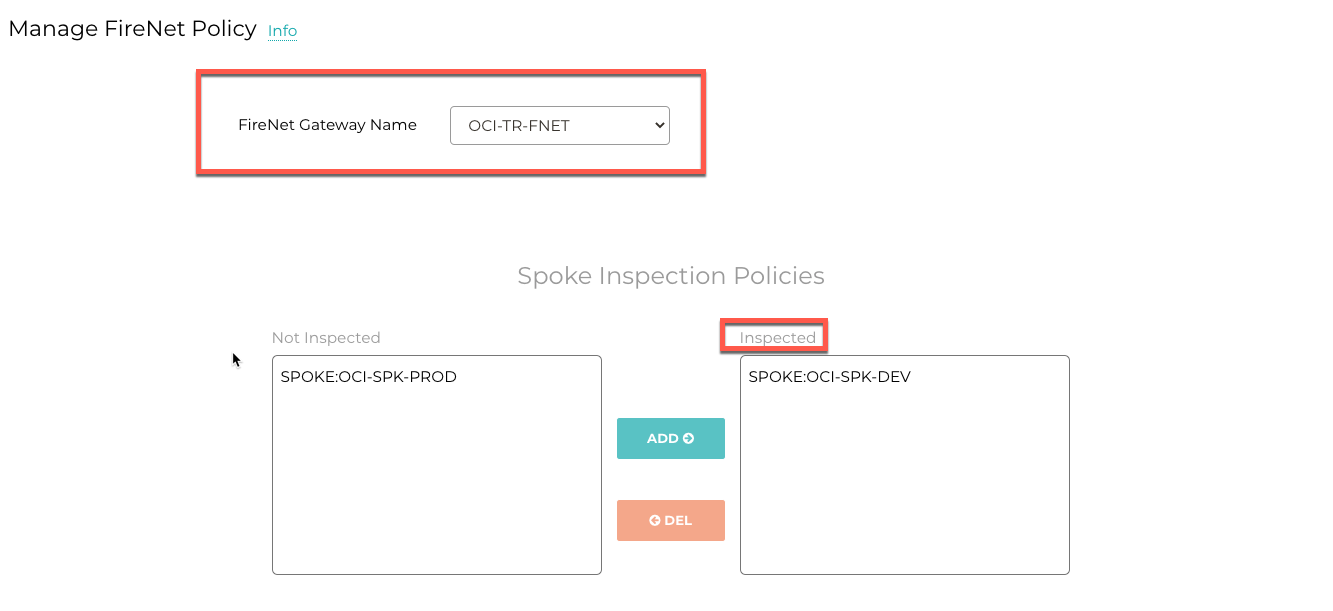The height and width of the screenshot is (611, 1333).
Task: Click the dotted-underline Info icon link
Action: (282, 31)
